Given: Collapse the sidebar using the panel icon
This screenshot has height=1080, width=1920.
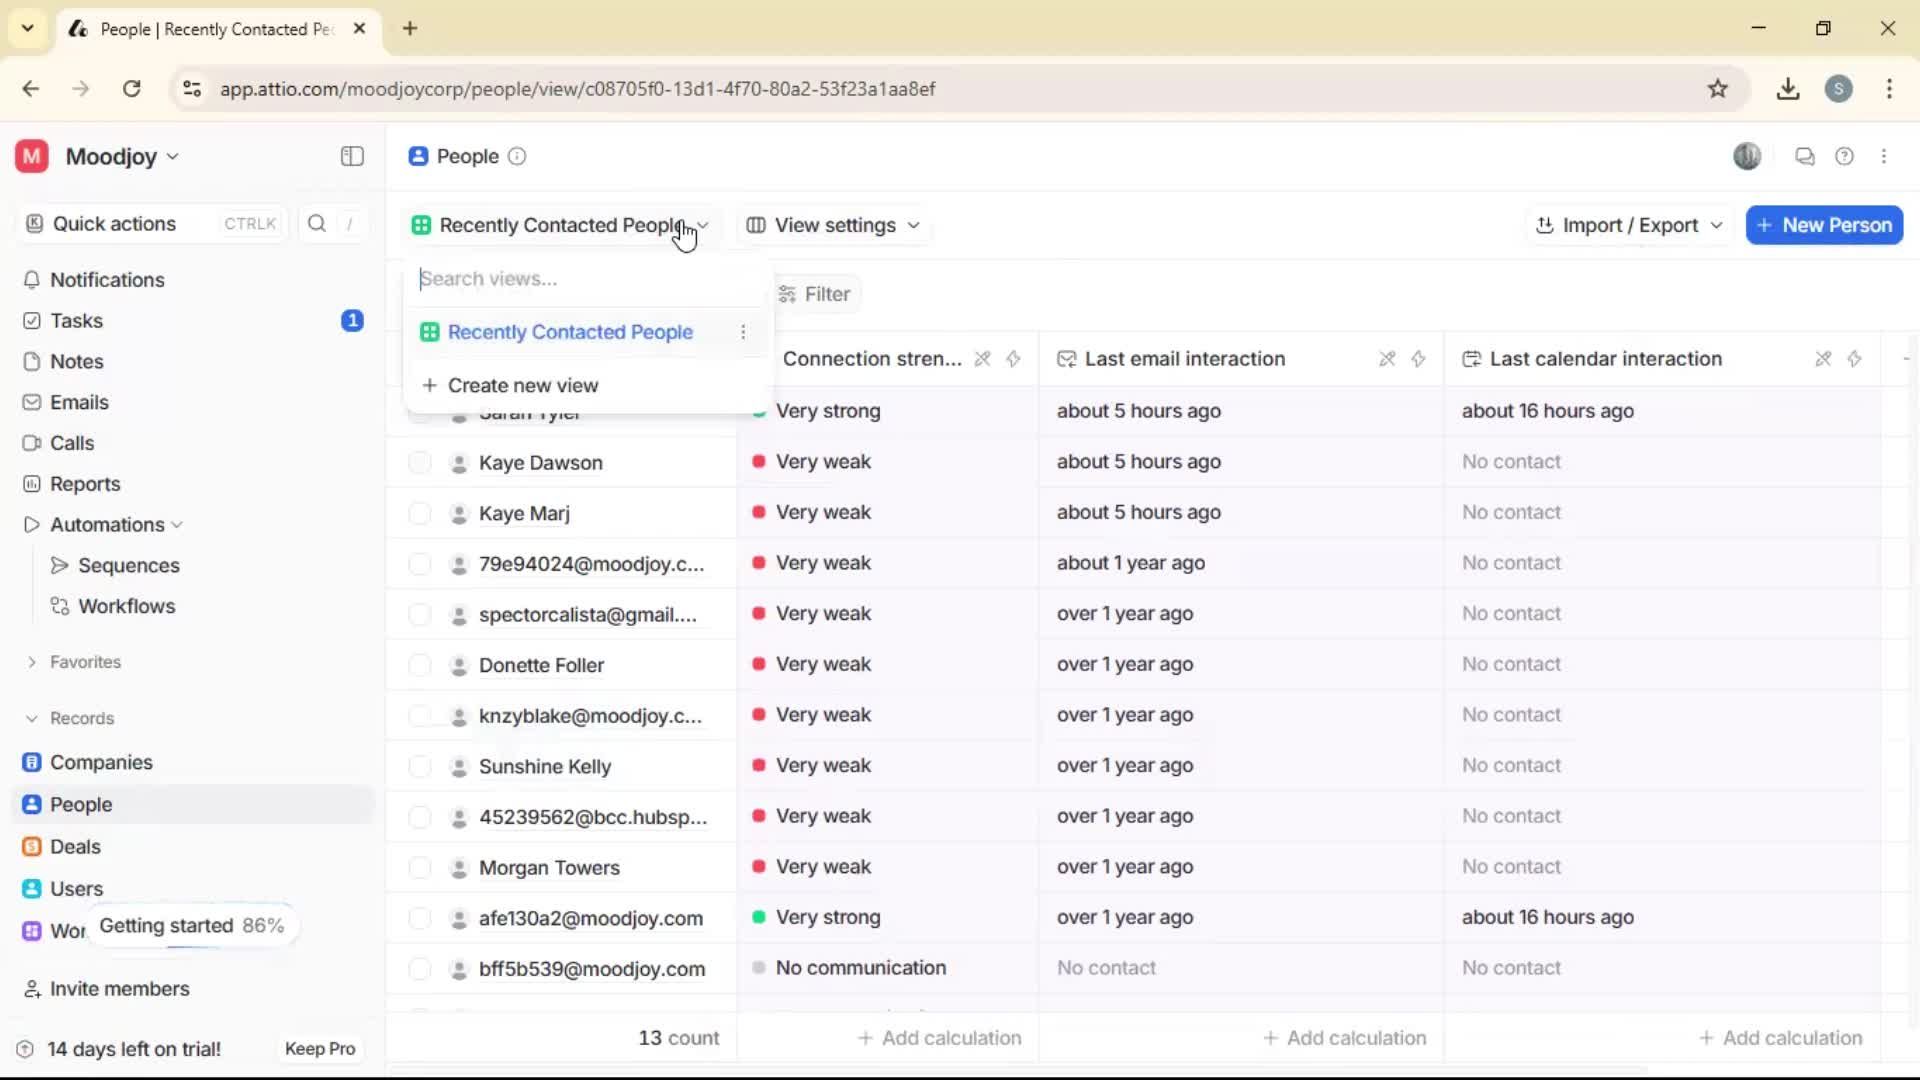Looking at the screenshot, I should click(351, 156).
